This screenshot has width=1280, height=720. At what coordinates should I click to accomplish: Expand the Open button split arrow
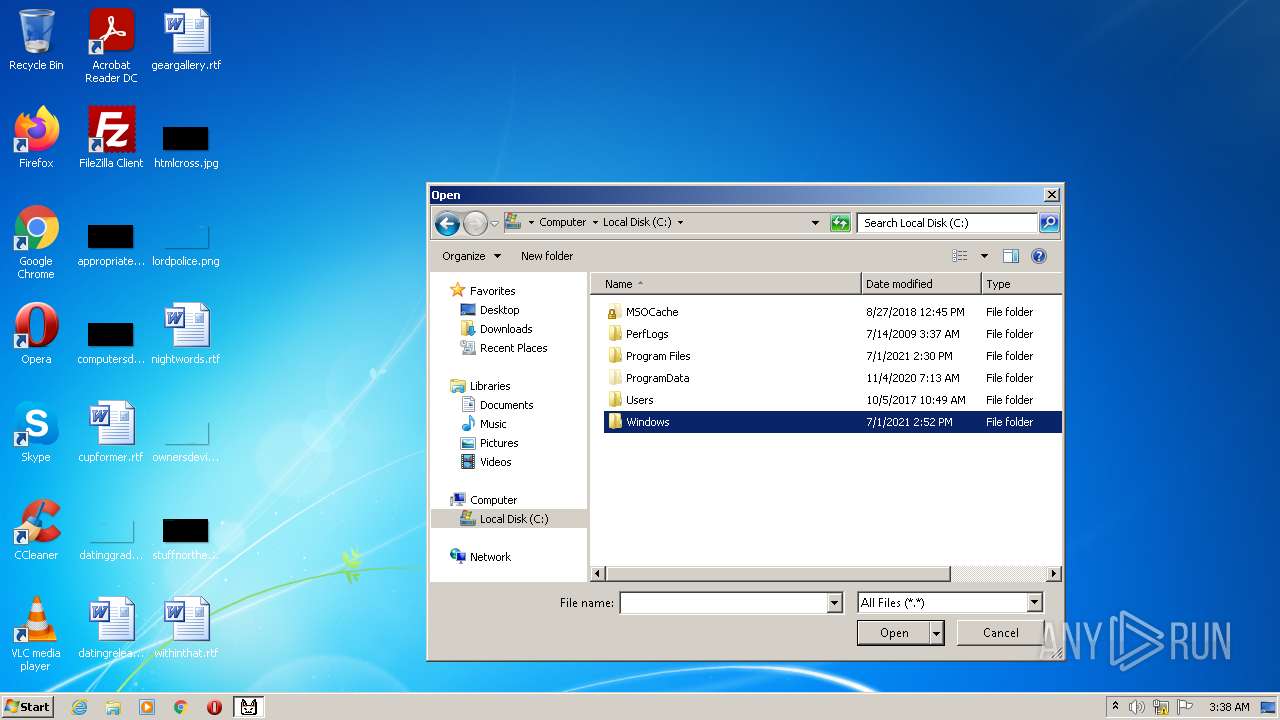936,633
